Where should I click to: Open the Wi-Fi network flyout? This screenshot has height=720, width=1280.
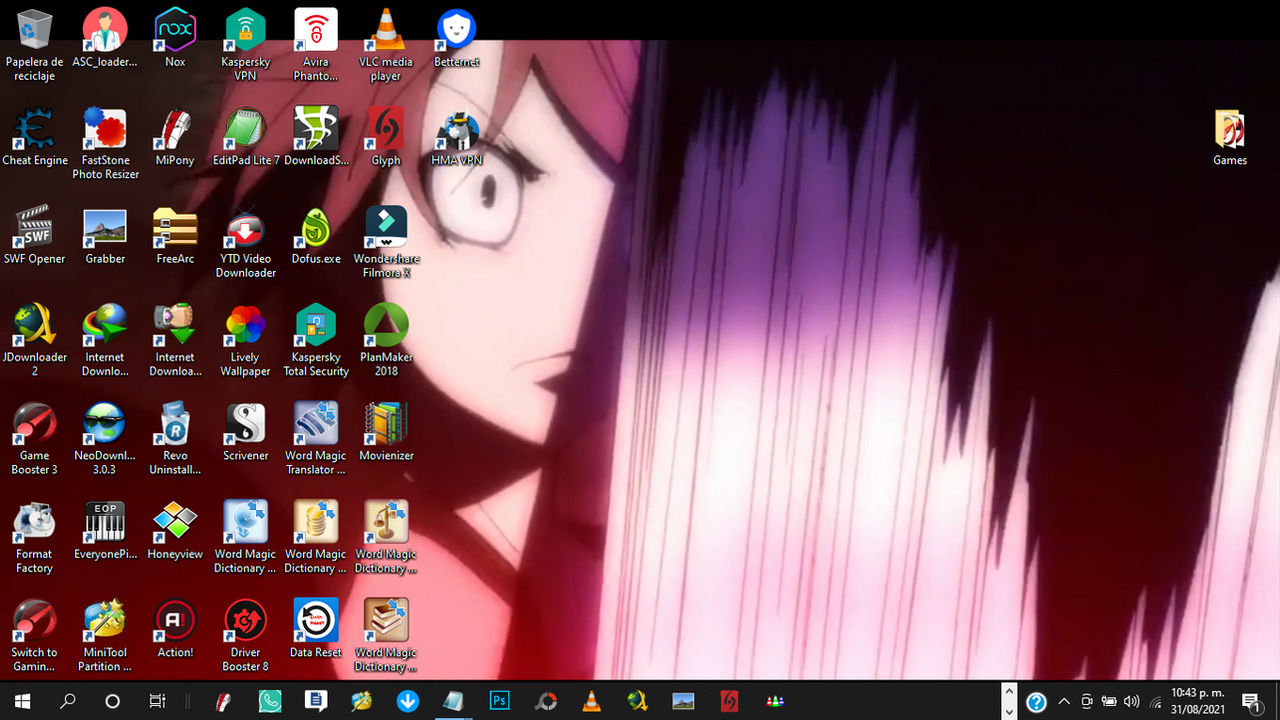1156,701
